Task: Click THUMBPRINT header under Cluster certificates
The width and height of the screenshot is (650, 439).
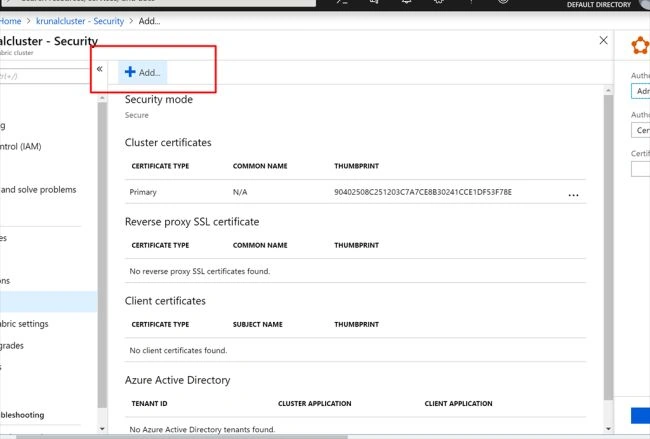Action: 357,166
